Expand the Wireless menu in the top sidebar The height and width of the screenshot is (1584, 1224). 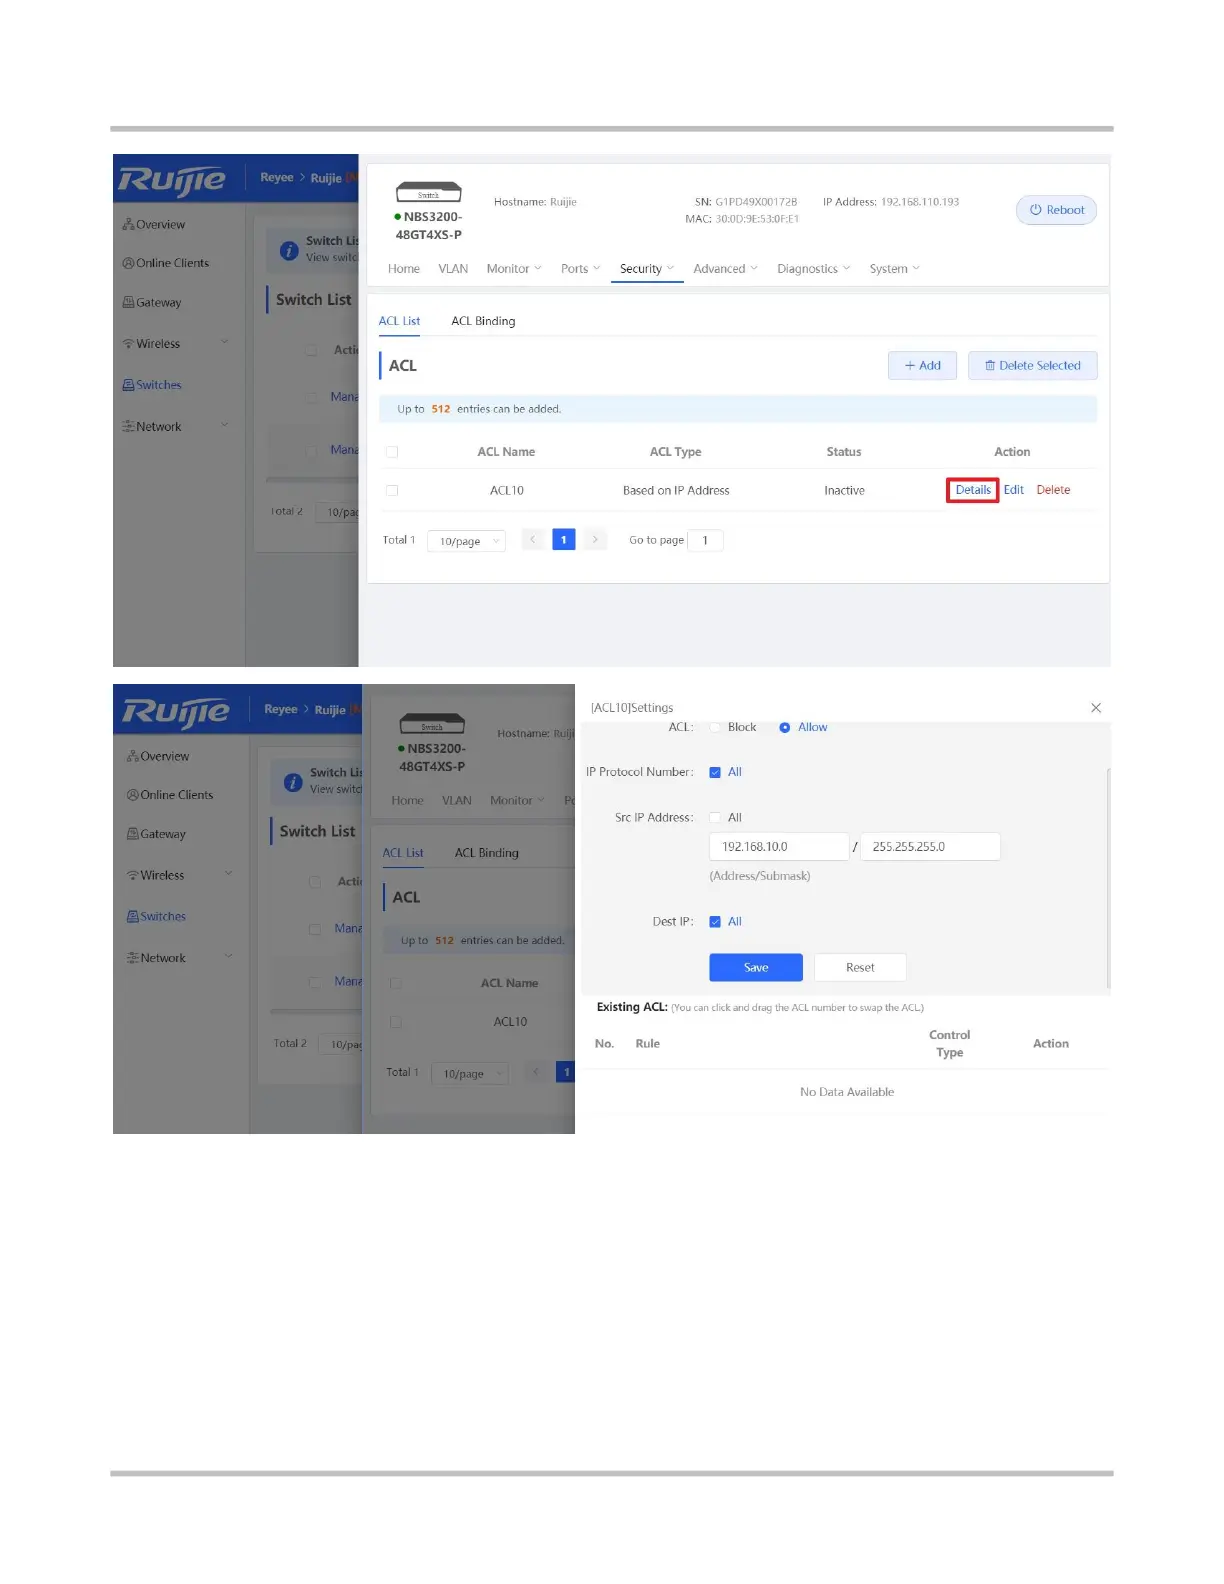pos(176,343)
